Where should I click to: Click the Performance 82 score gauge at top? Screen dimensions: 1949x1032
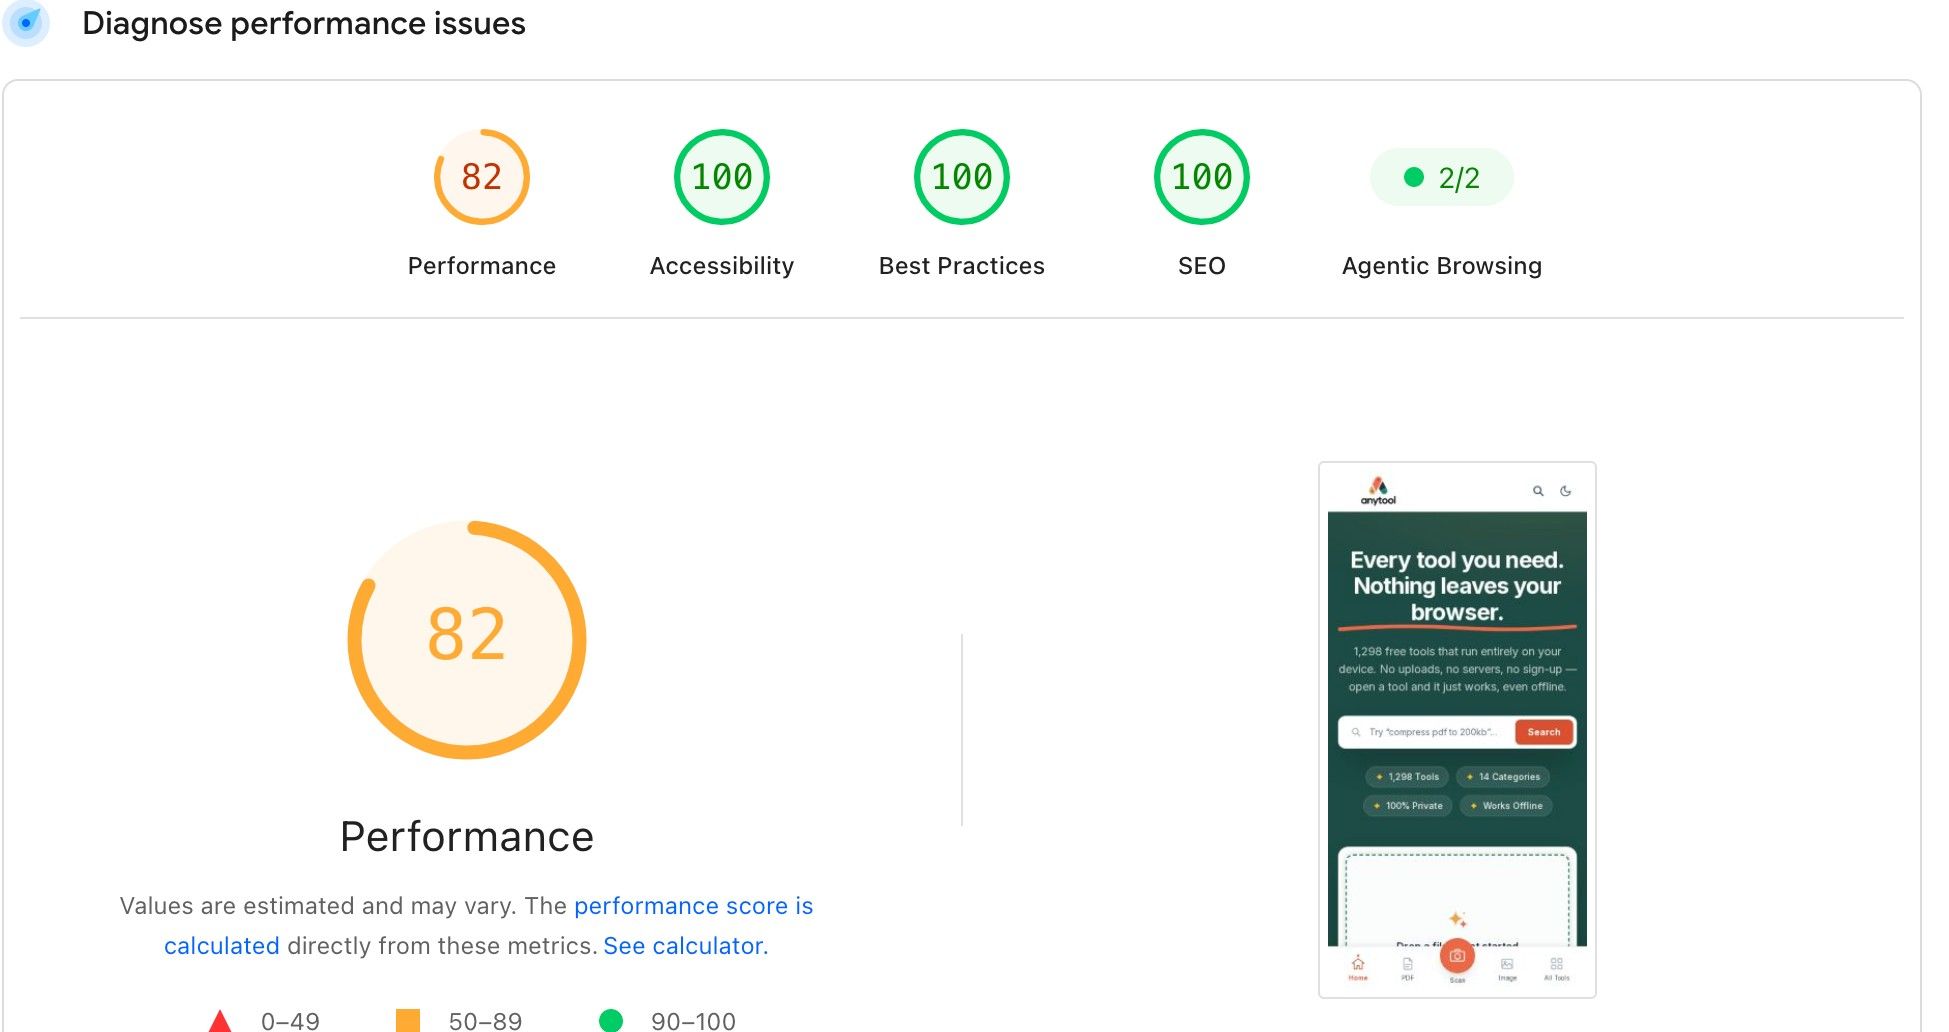coord(481,177)
